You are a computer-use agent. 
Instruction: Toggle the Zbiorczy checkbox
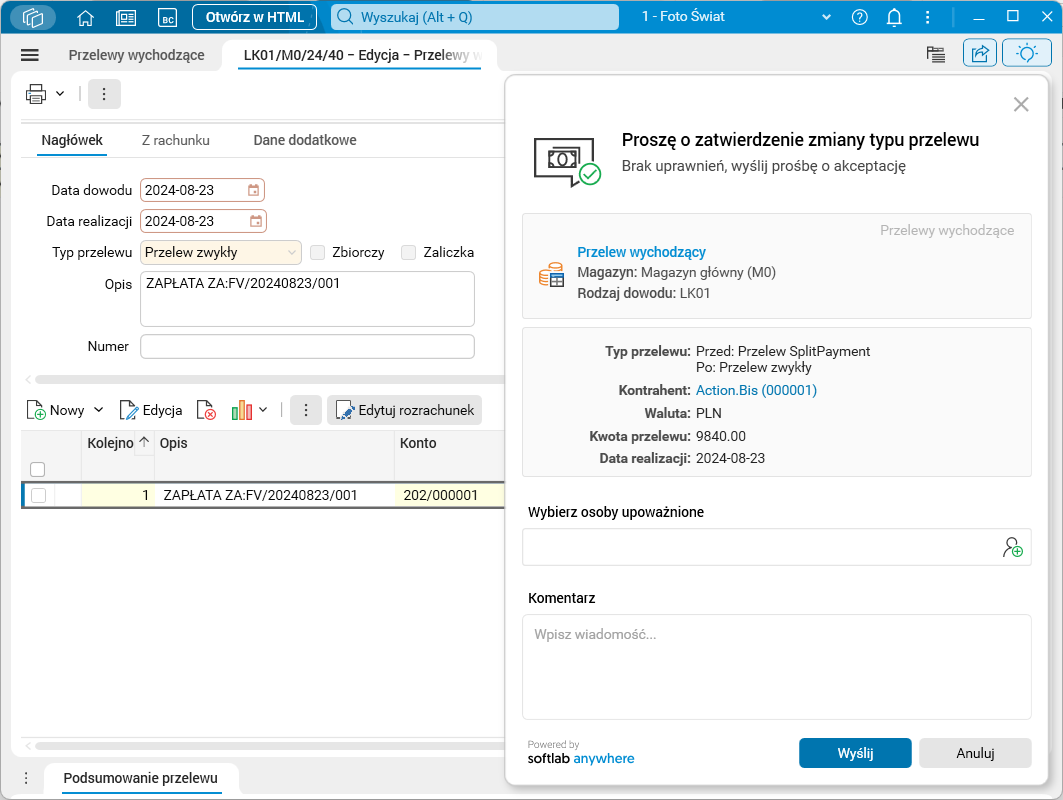317,252
